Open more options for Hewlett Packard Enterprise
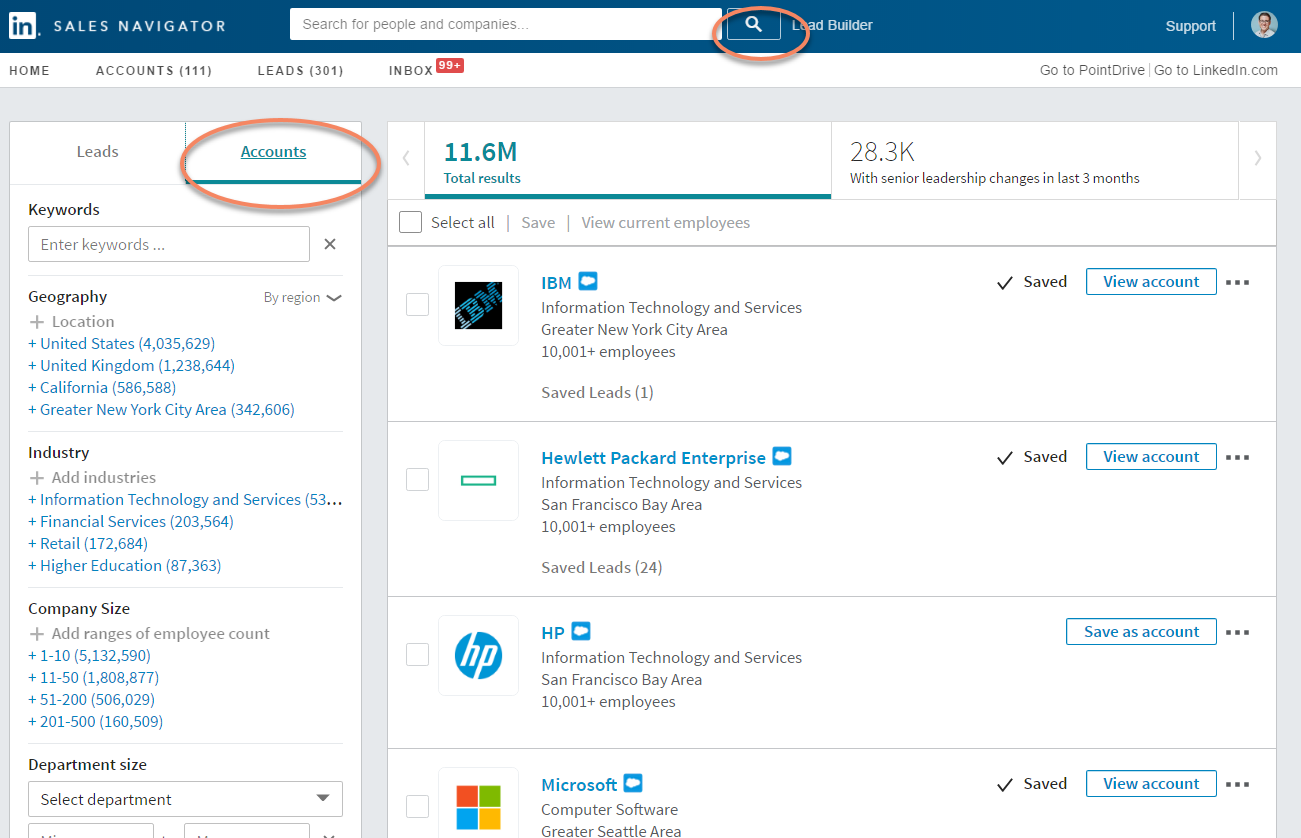 pyautogui.click(x=1237, y=457)
